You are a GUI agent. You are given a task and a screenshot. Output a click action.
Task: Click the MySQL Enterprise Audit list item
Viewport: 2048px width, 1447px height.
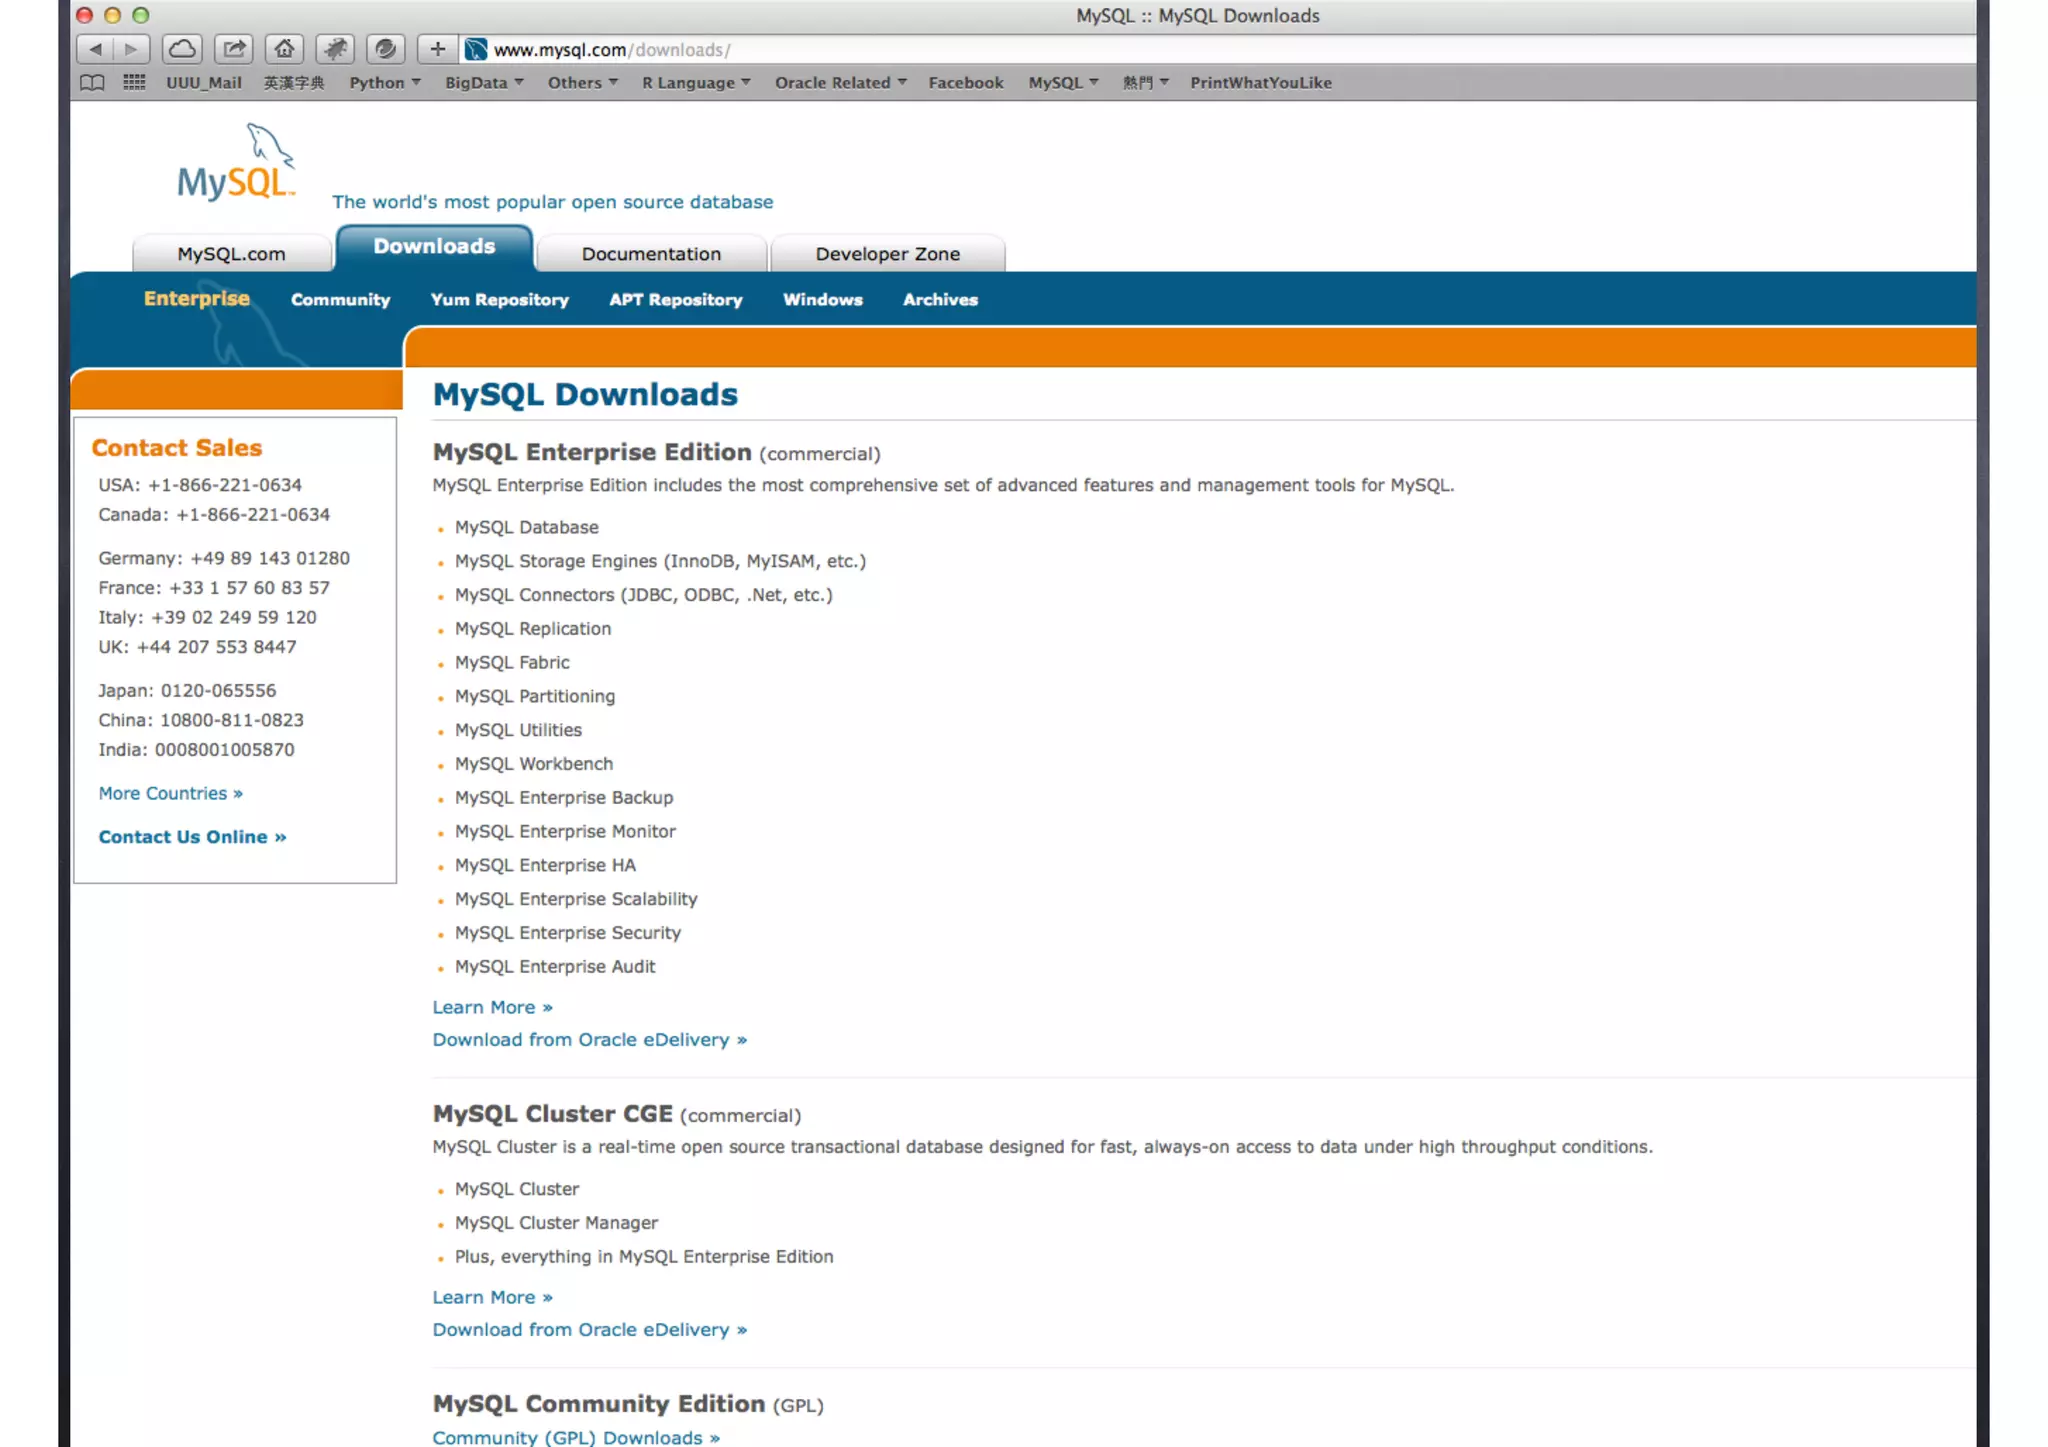point(555,967)
